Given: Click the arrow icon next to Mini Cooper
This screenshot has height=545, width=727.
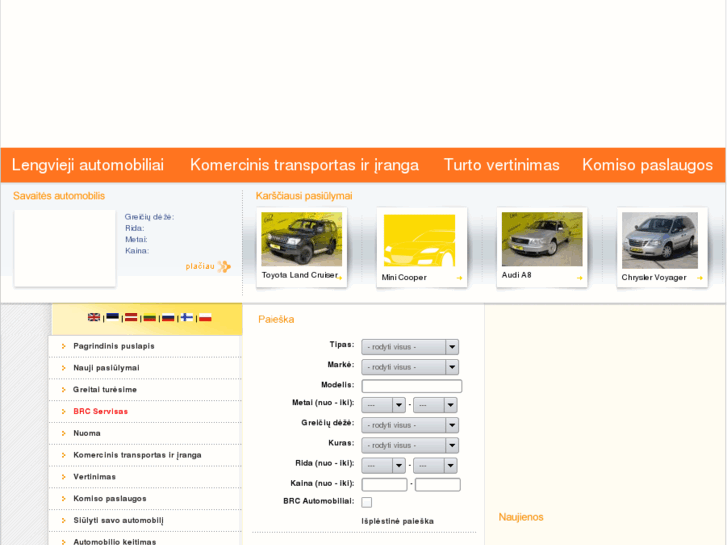Looking at the screenshot, I should 459,278.
